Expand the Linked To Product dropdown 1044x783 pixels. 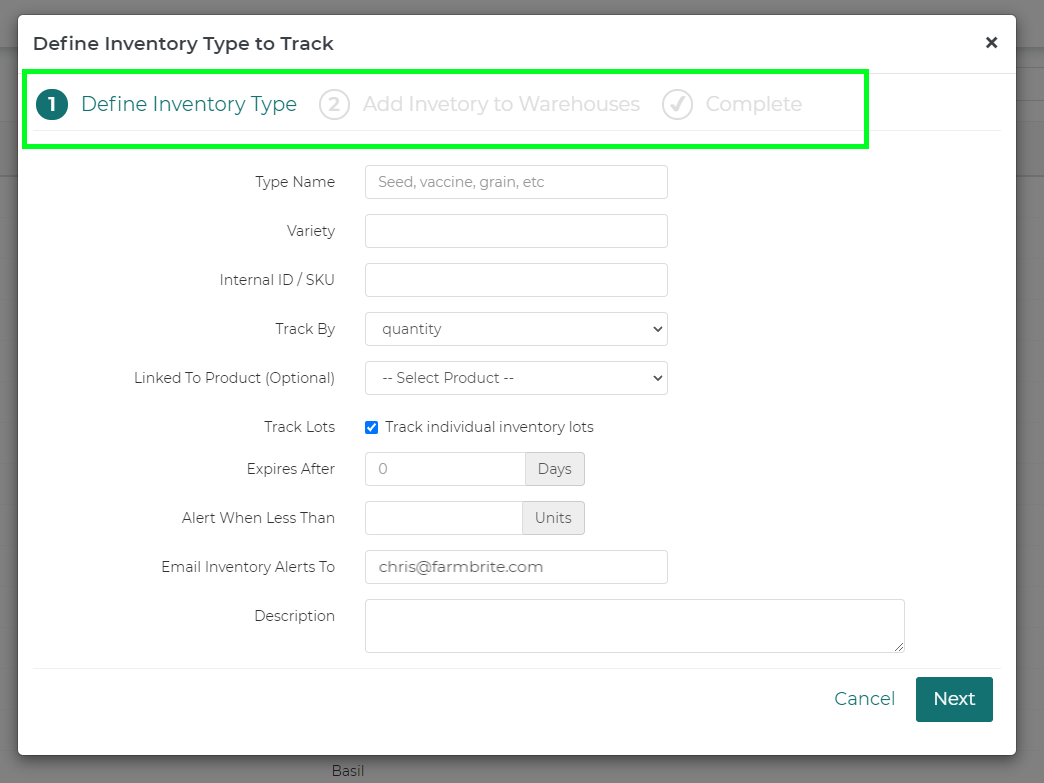pos(516,378)
